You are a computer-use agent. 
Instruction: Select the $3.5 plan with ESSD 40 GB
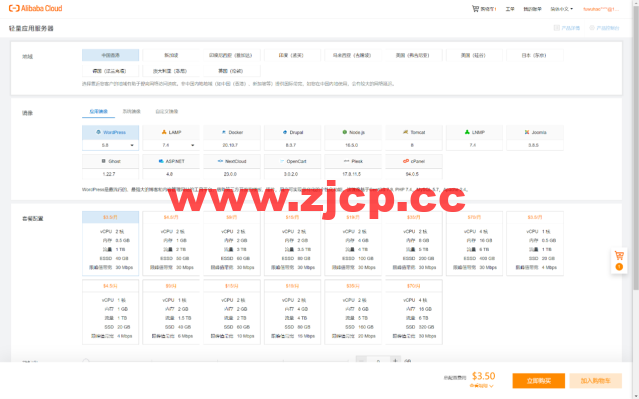[110, 243]
